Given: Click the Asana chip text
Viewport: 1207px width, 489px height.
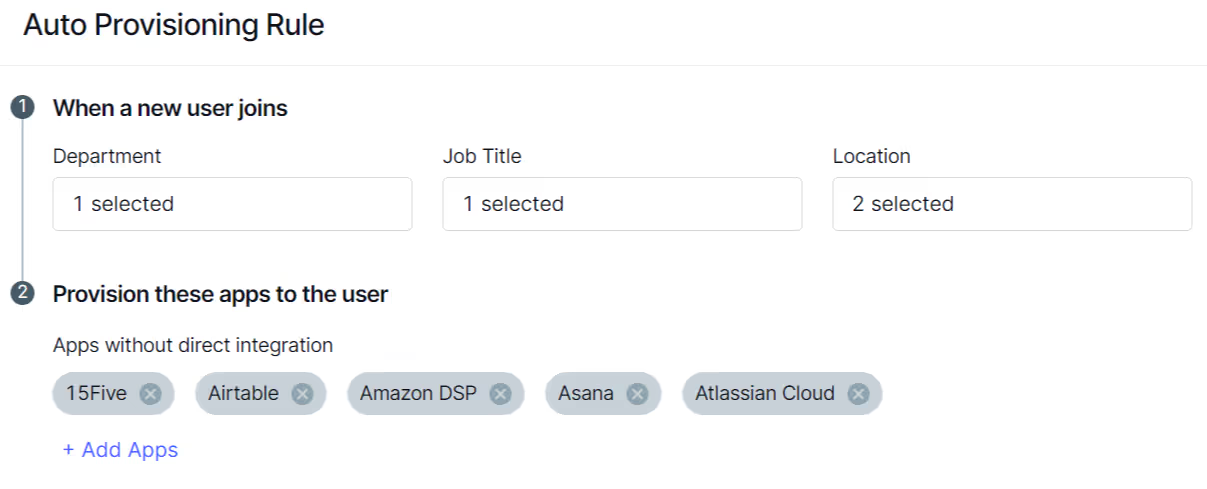Looking at the screenshot, I should [586, 394].
